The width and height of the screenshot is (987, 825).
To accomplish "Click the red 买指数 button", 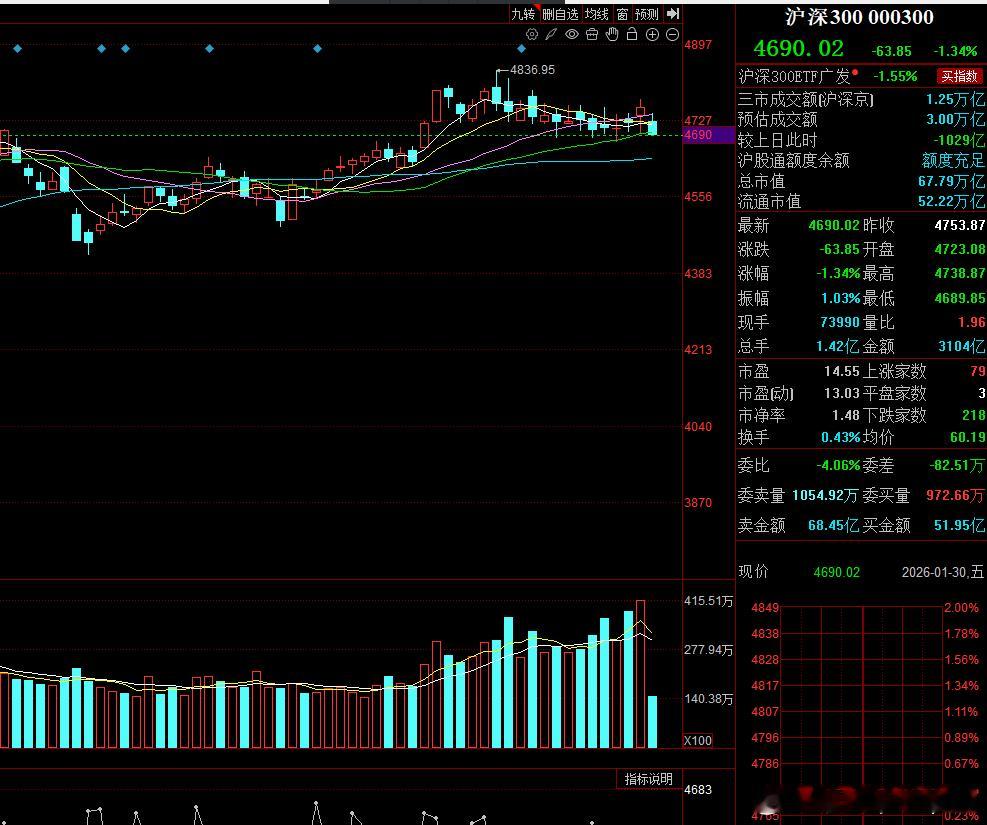I will tap(959, 76).
